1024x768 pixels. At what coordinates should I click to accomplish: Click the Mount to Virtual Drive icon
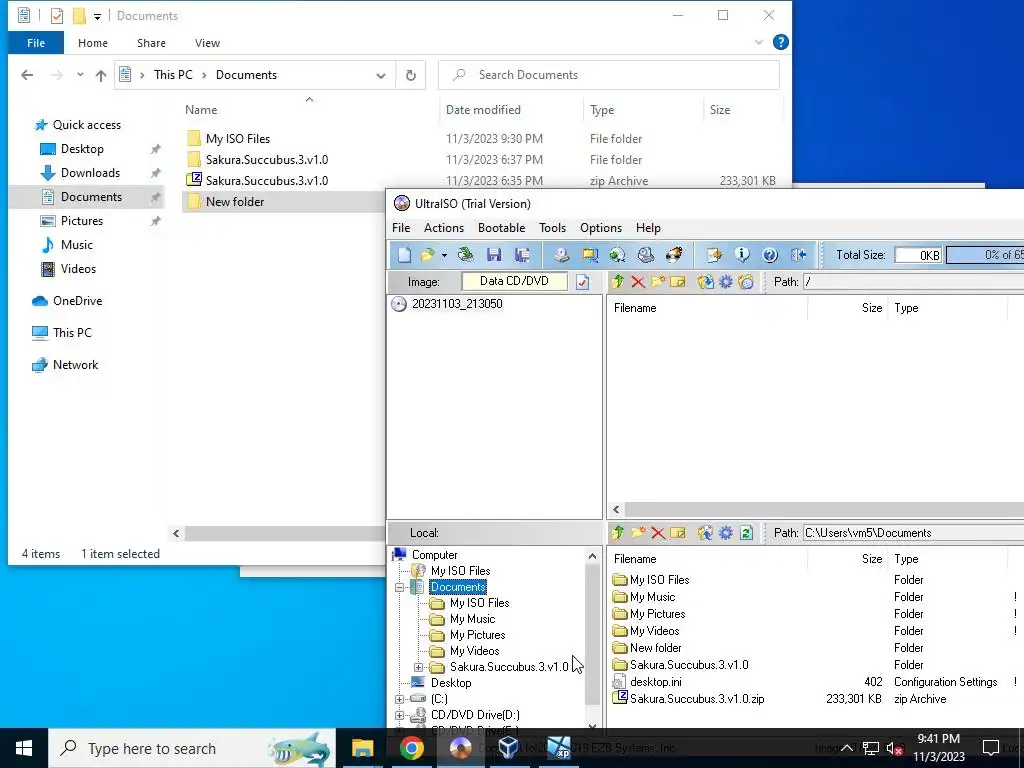pyautogui.click(x=645, y=255)
